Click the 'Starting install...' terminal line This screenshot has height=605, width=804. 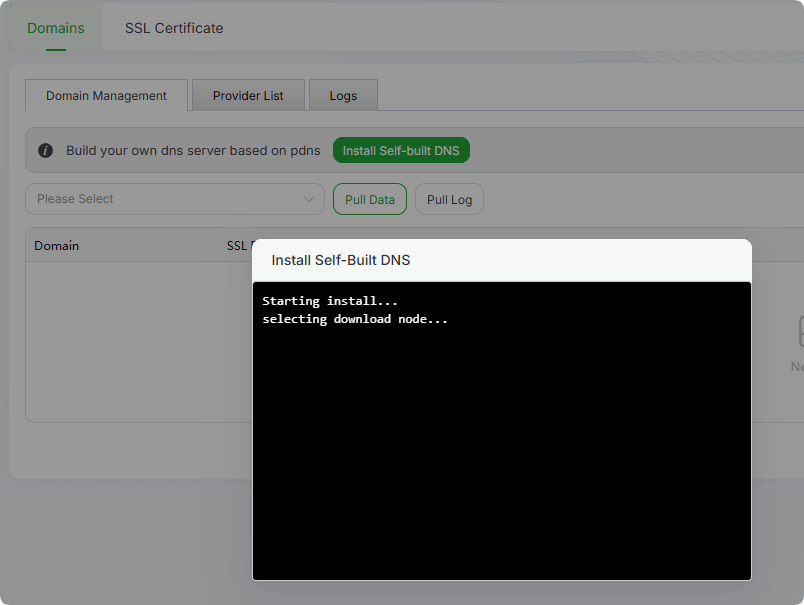[x=330, y=300]
